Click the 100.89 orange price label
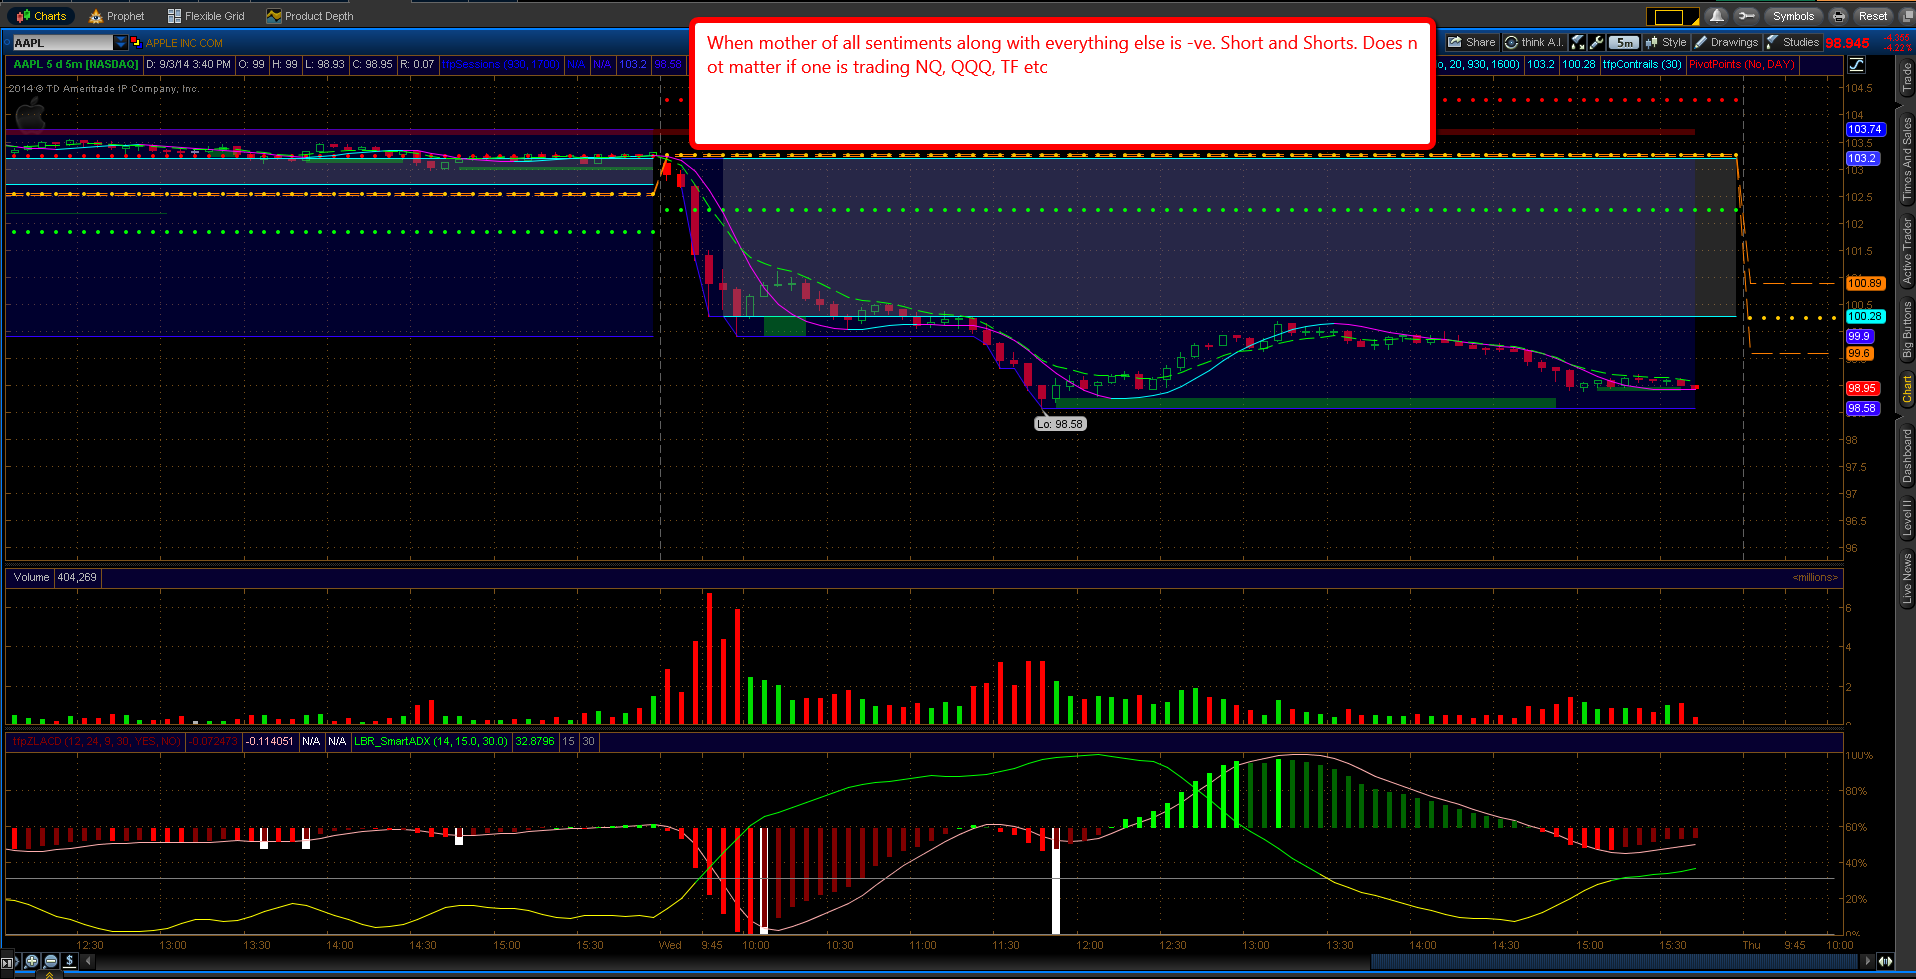 [1864, 283]
